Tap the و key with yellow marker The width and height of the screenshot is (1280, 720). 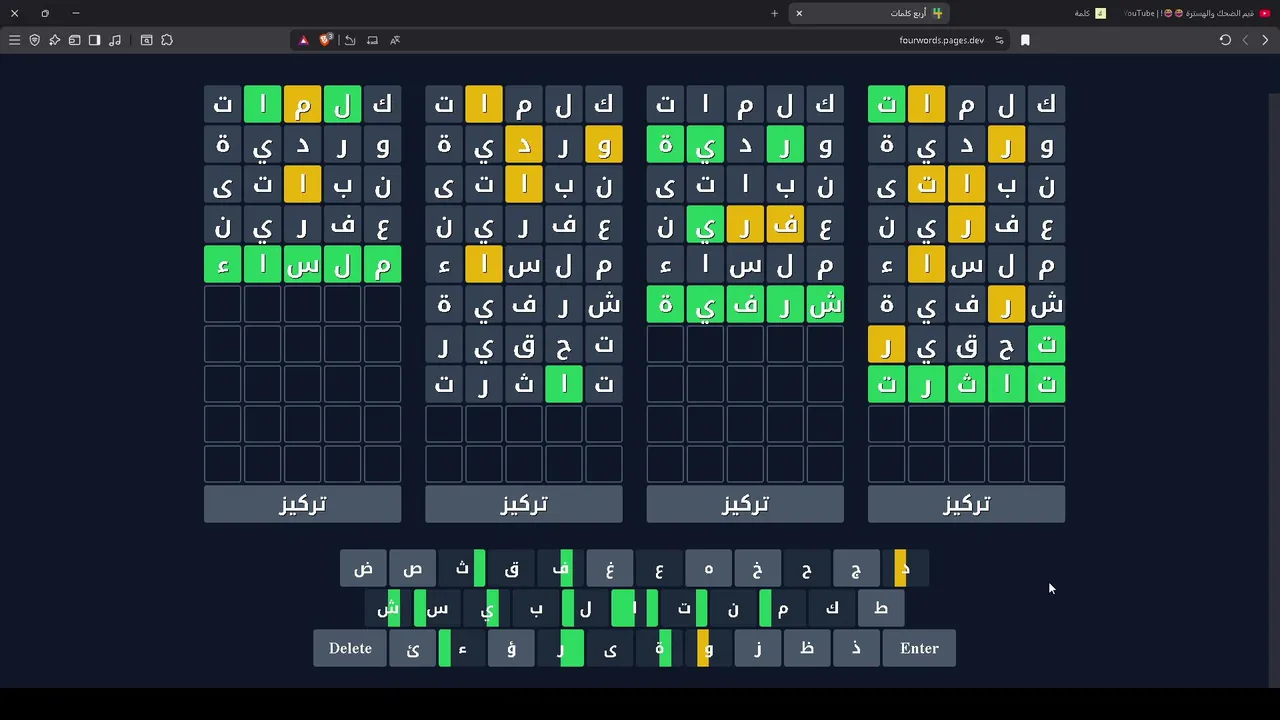coord(708,648)
